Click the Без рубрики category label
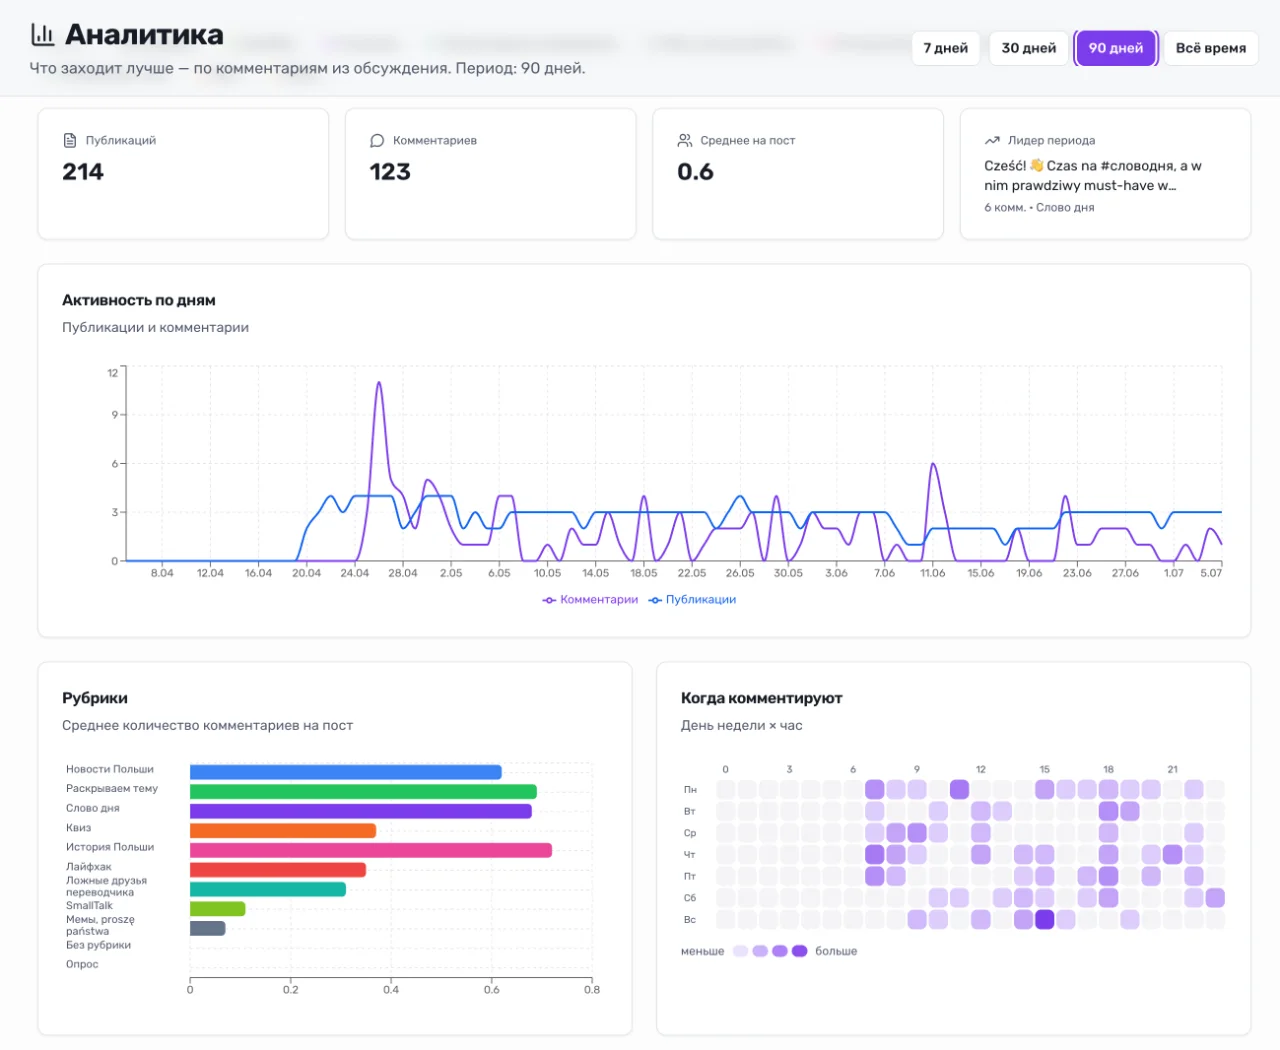1280x1050 pixels. point(99,945)
